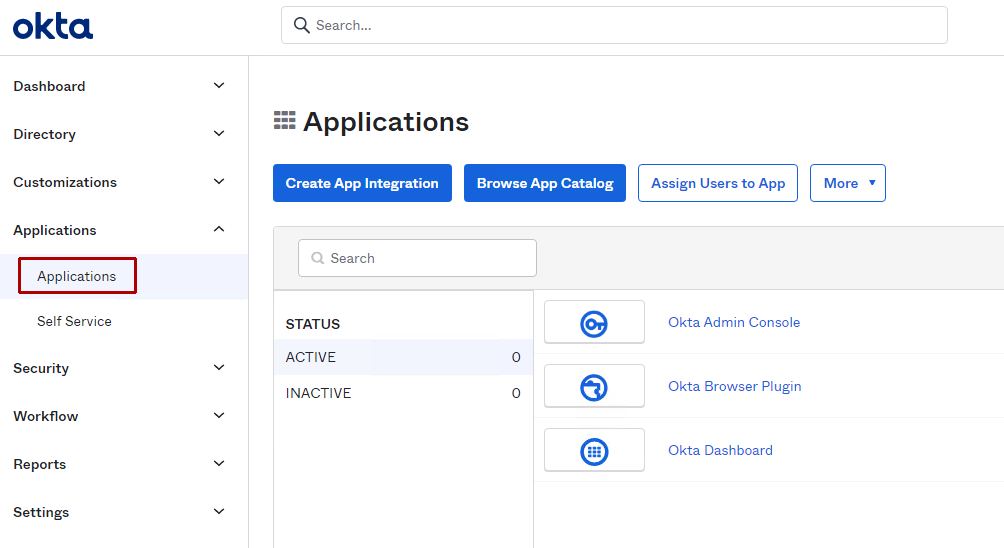Expand the Directory sidebar section

click(x=219, y=134)
